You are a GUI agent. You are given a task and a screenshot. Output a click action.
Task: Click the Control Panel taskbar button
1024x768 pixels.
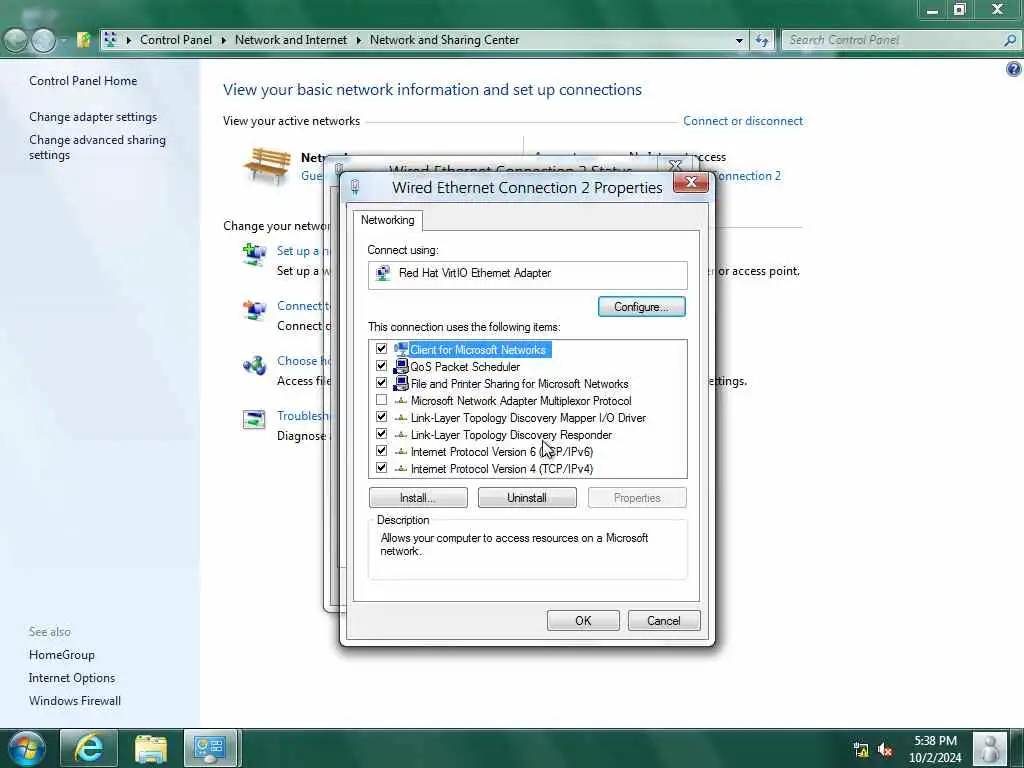(x=210, y=748)
